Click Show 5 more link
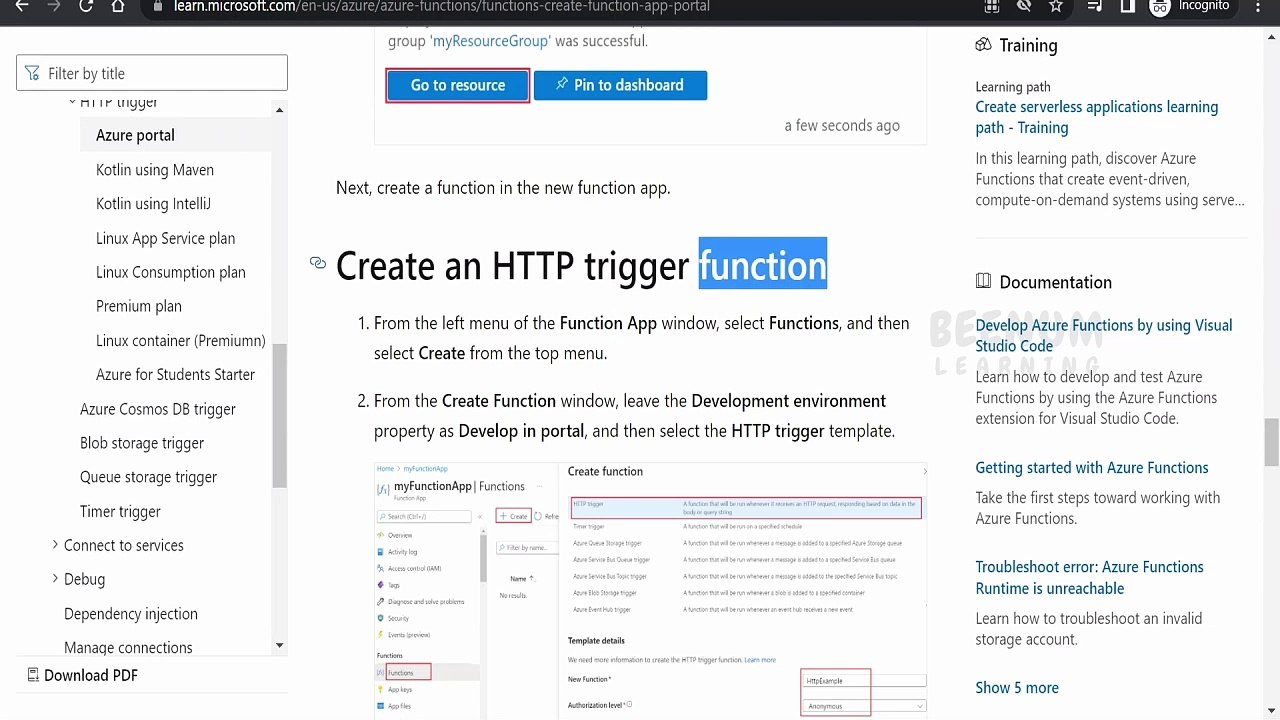Screen dimensions: 1280x720 [x=1017, y=688]
